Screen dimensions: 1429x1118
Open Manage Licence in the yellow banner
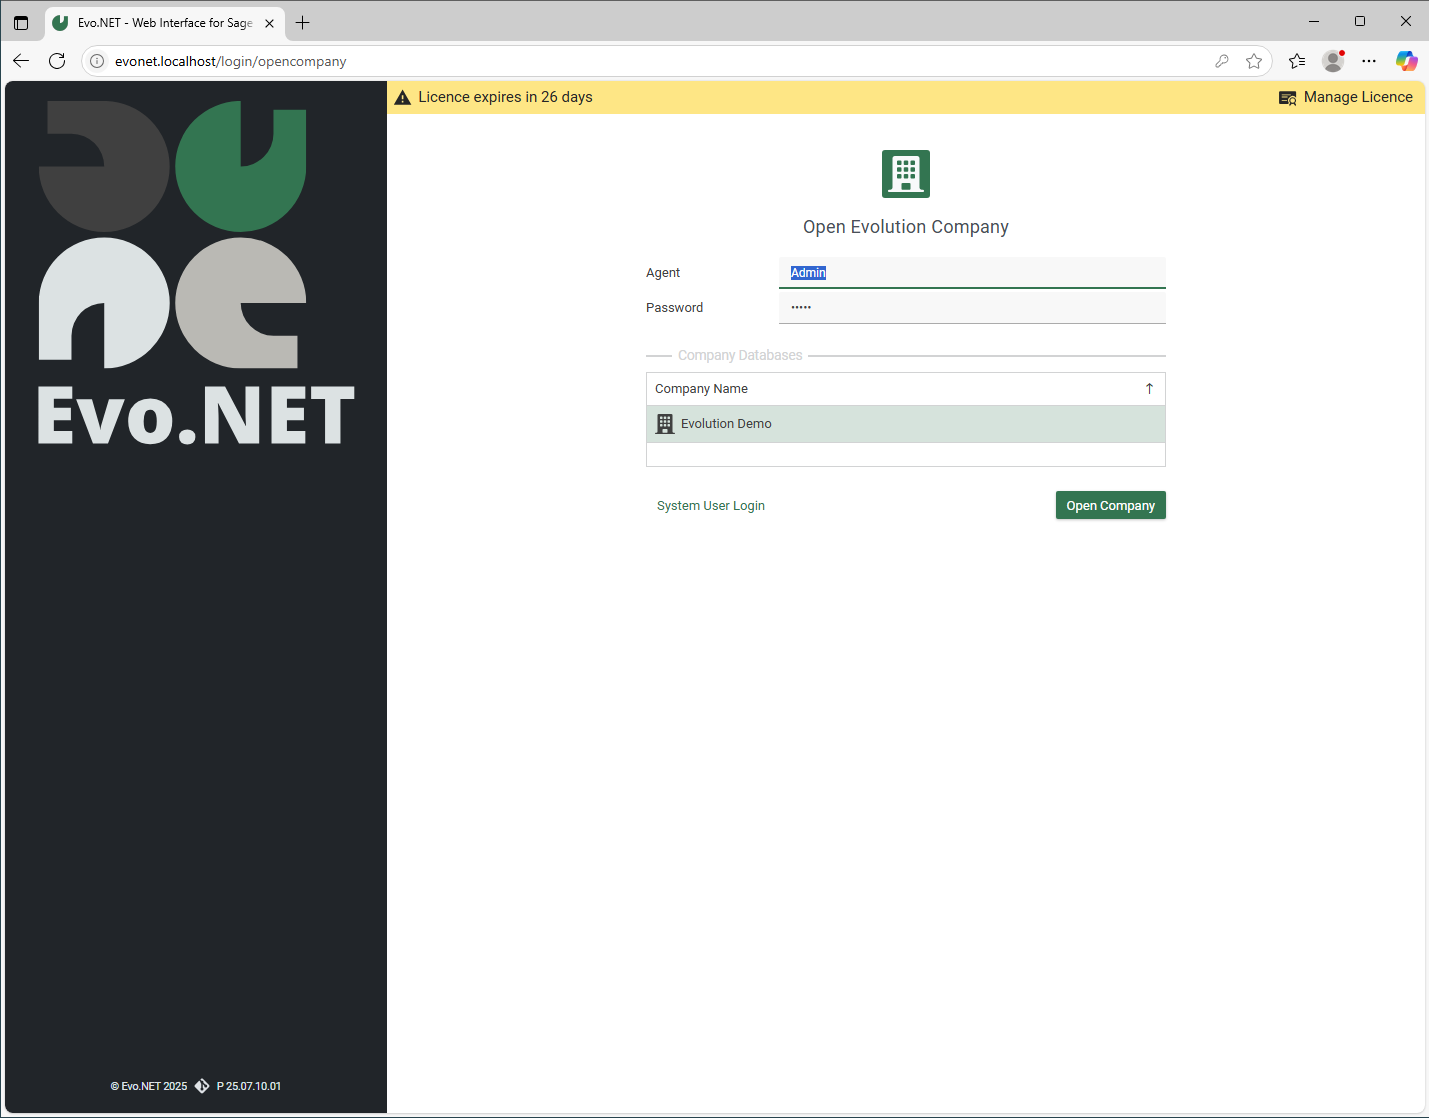click(x=1346, y=97)
